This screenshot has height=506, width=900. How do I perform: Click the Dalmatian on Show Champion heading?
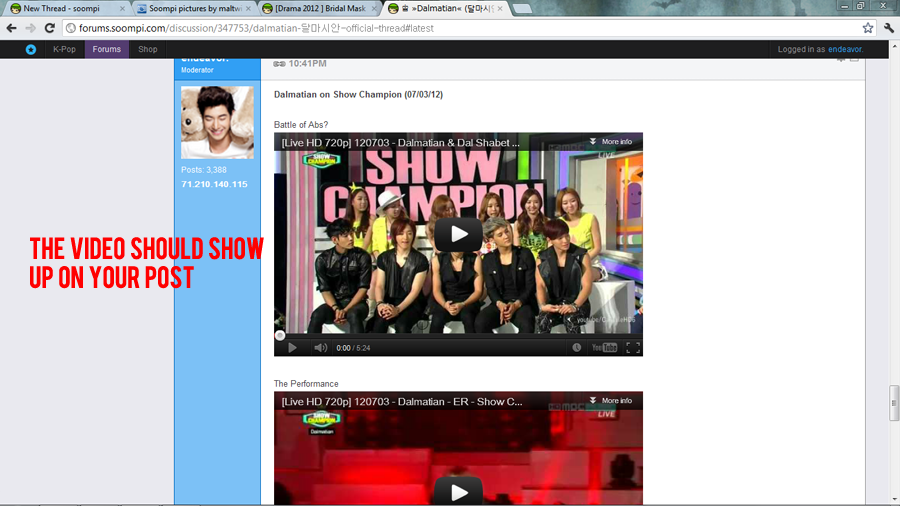(x=358, y=95)
